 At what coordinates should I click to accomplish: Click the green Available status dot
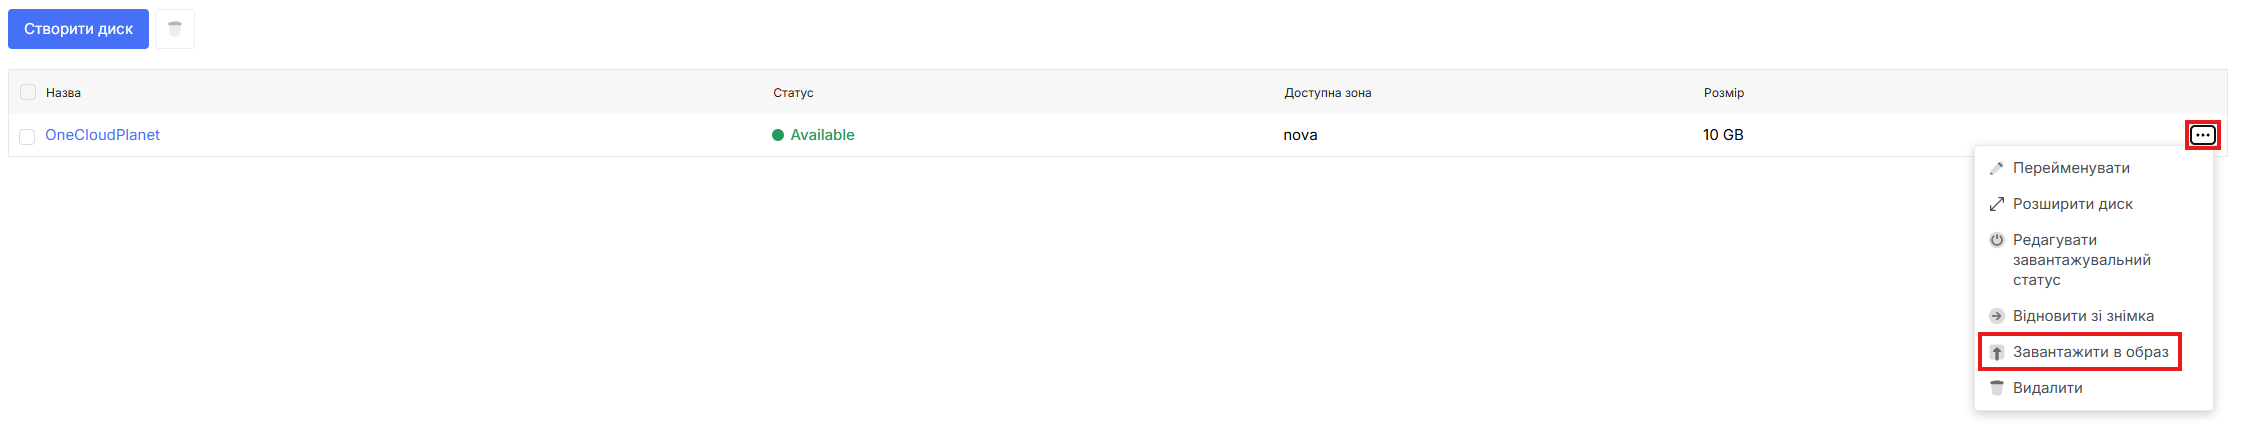tap(778, 135)
